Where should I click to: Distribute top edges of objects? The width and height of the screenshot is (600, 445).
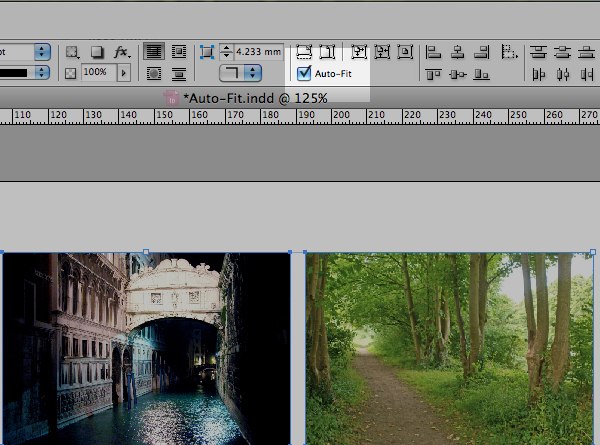tap(538, 52)
